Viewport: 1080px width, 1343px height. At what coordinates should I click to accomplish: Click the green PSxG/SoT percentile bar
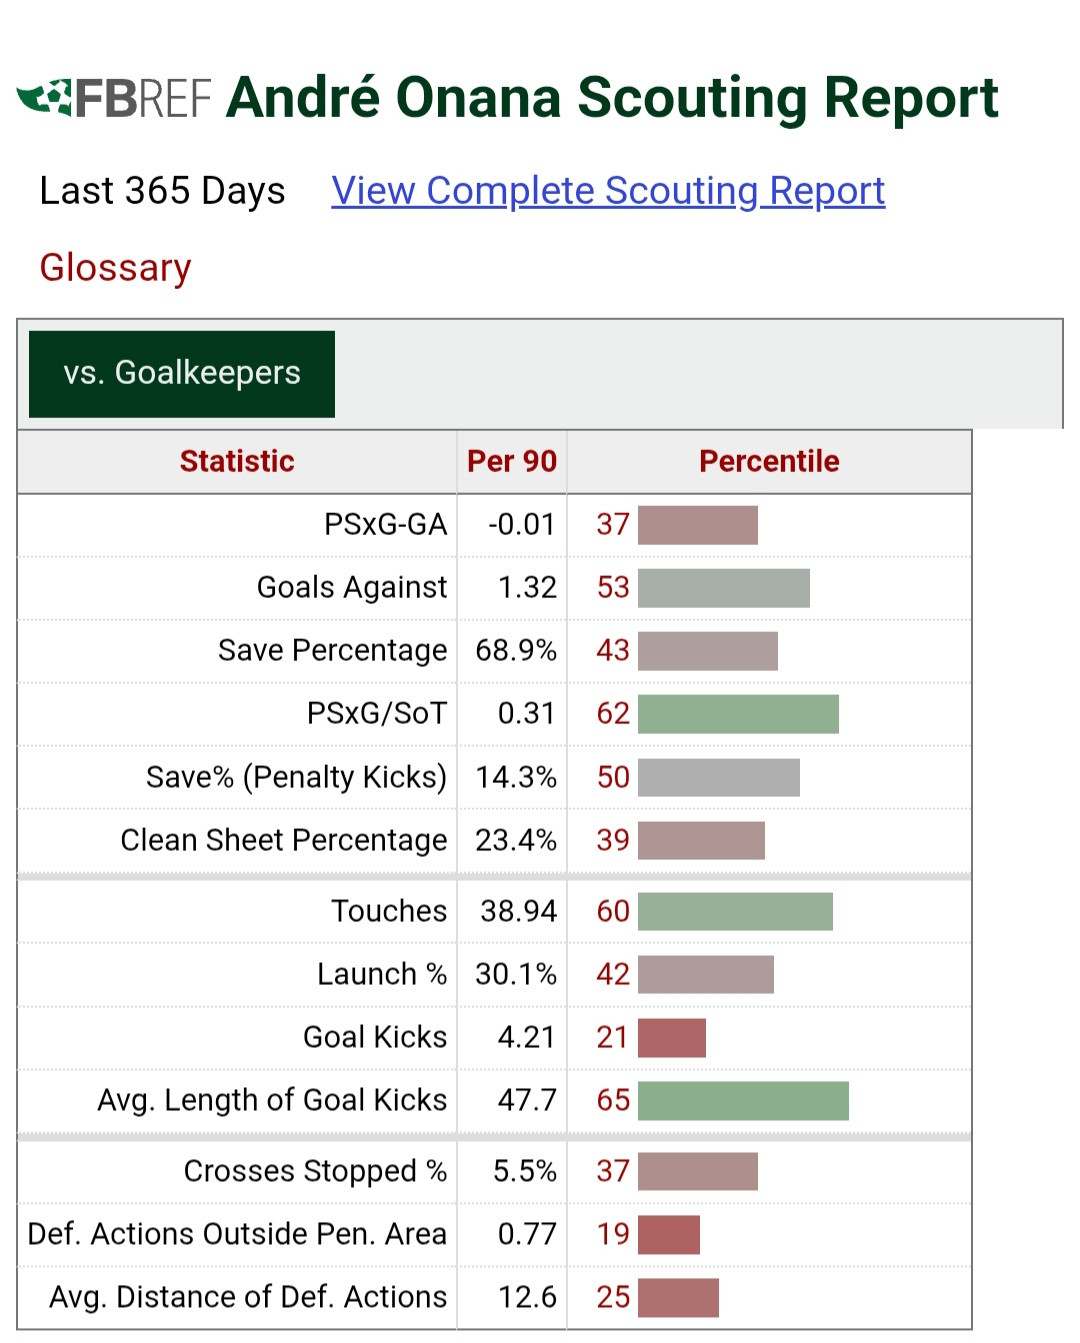click(x=738, y=714)
